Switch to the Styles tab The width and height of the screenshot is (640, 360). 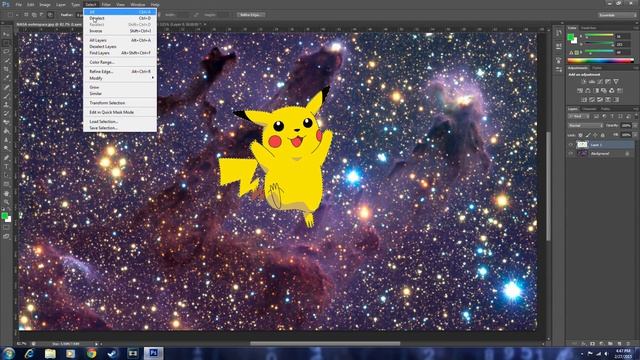click(x=597, y=68)
